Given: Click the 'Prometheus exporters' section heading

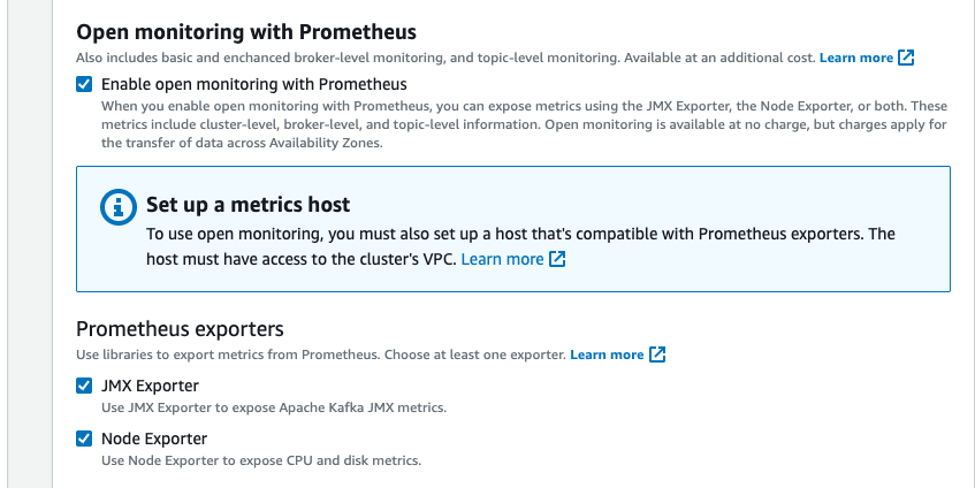Looking at the screenshot, I should [180, 329].
